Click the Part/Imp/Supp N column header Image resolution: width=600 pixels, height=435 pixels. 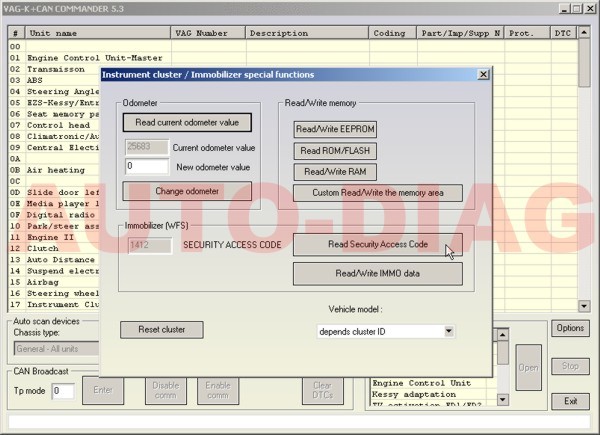point(461,33)
